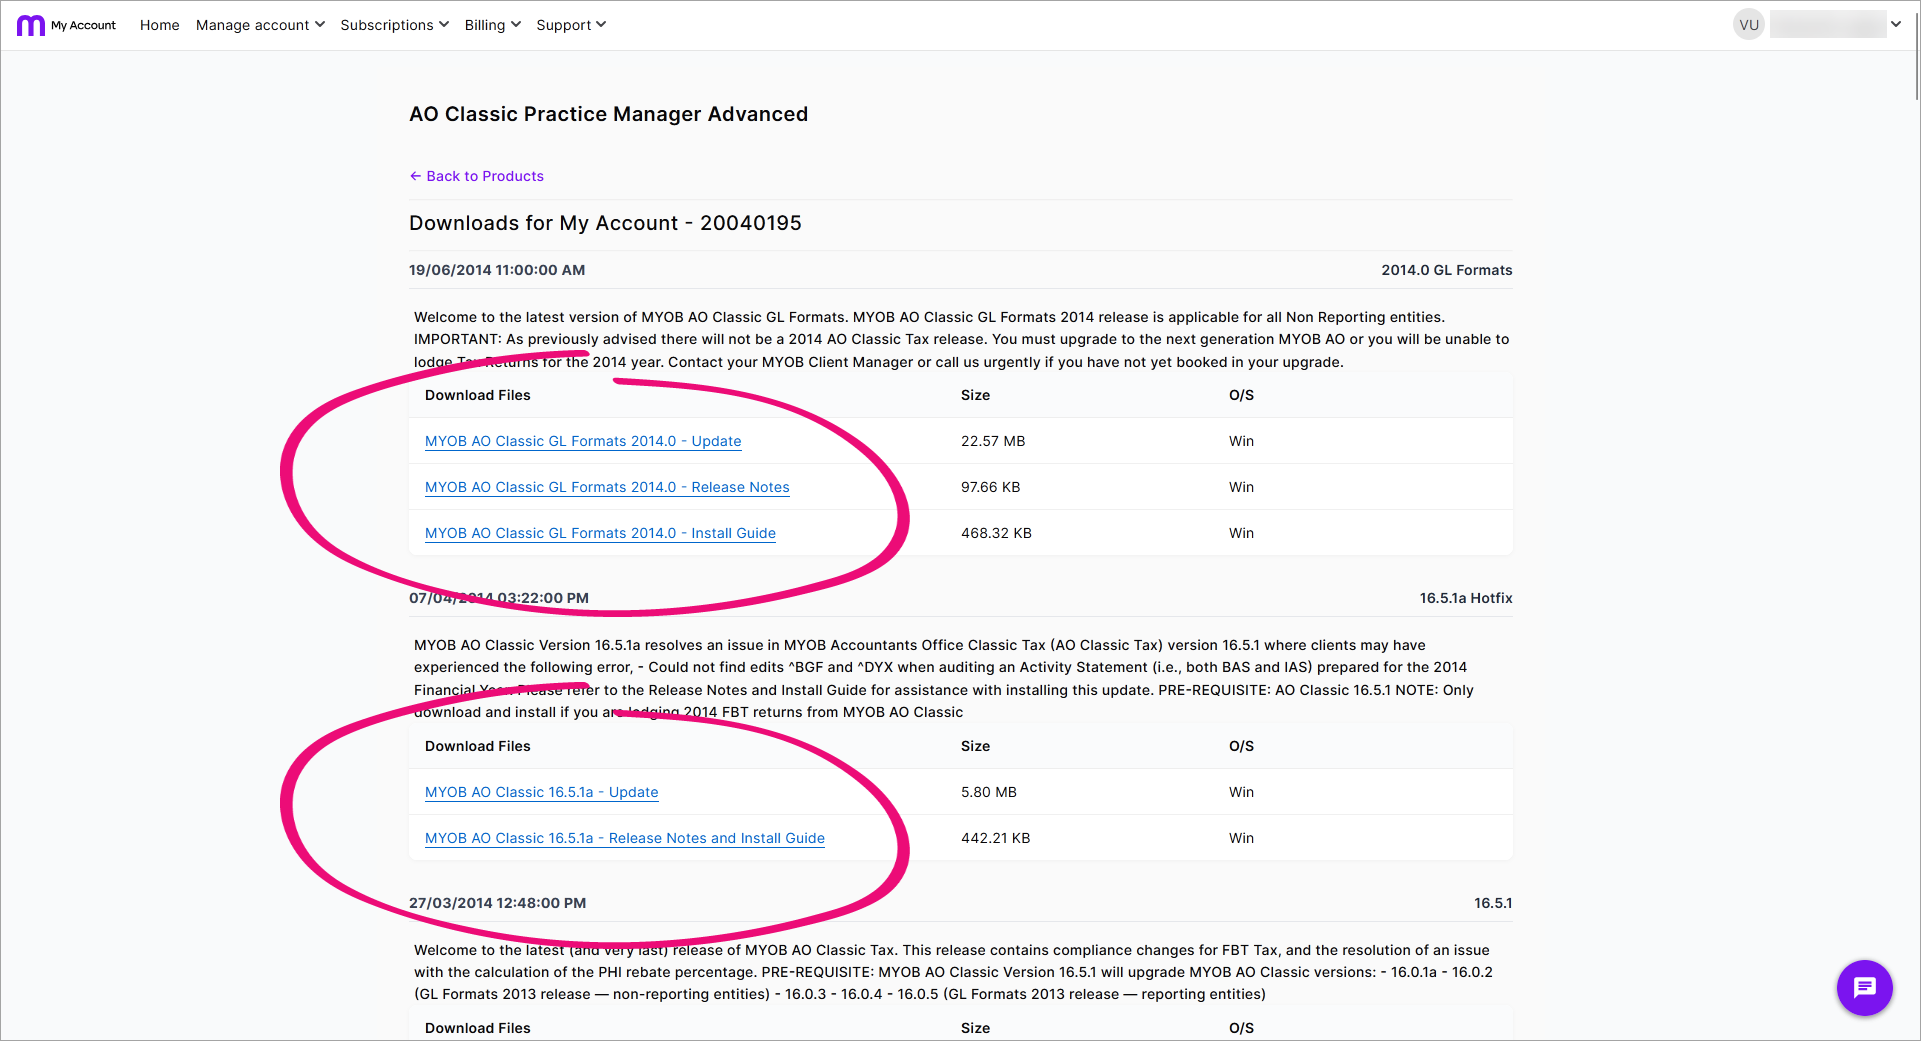Image resolution: width=1921 pixels, height=1041 pixels.
Task: Select the '442.21 KB' size cell
Action: point(995,838)
